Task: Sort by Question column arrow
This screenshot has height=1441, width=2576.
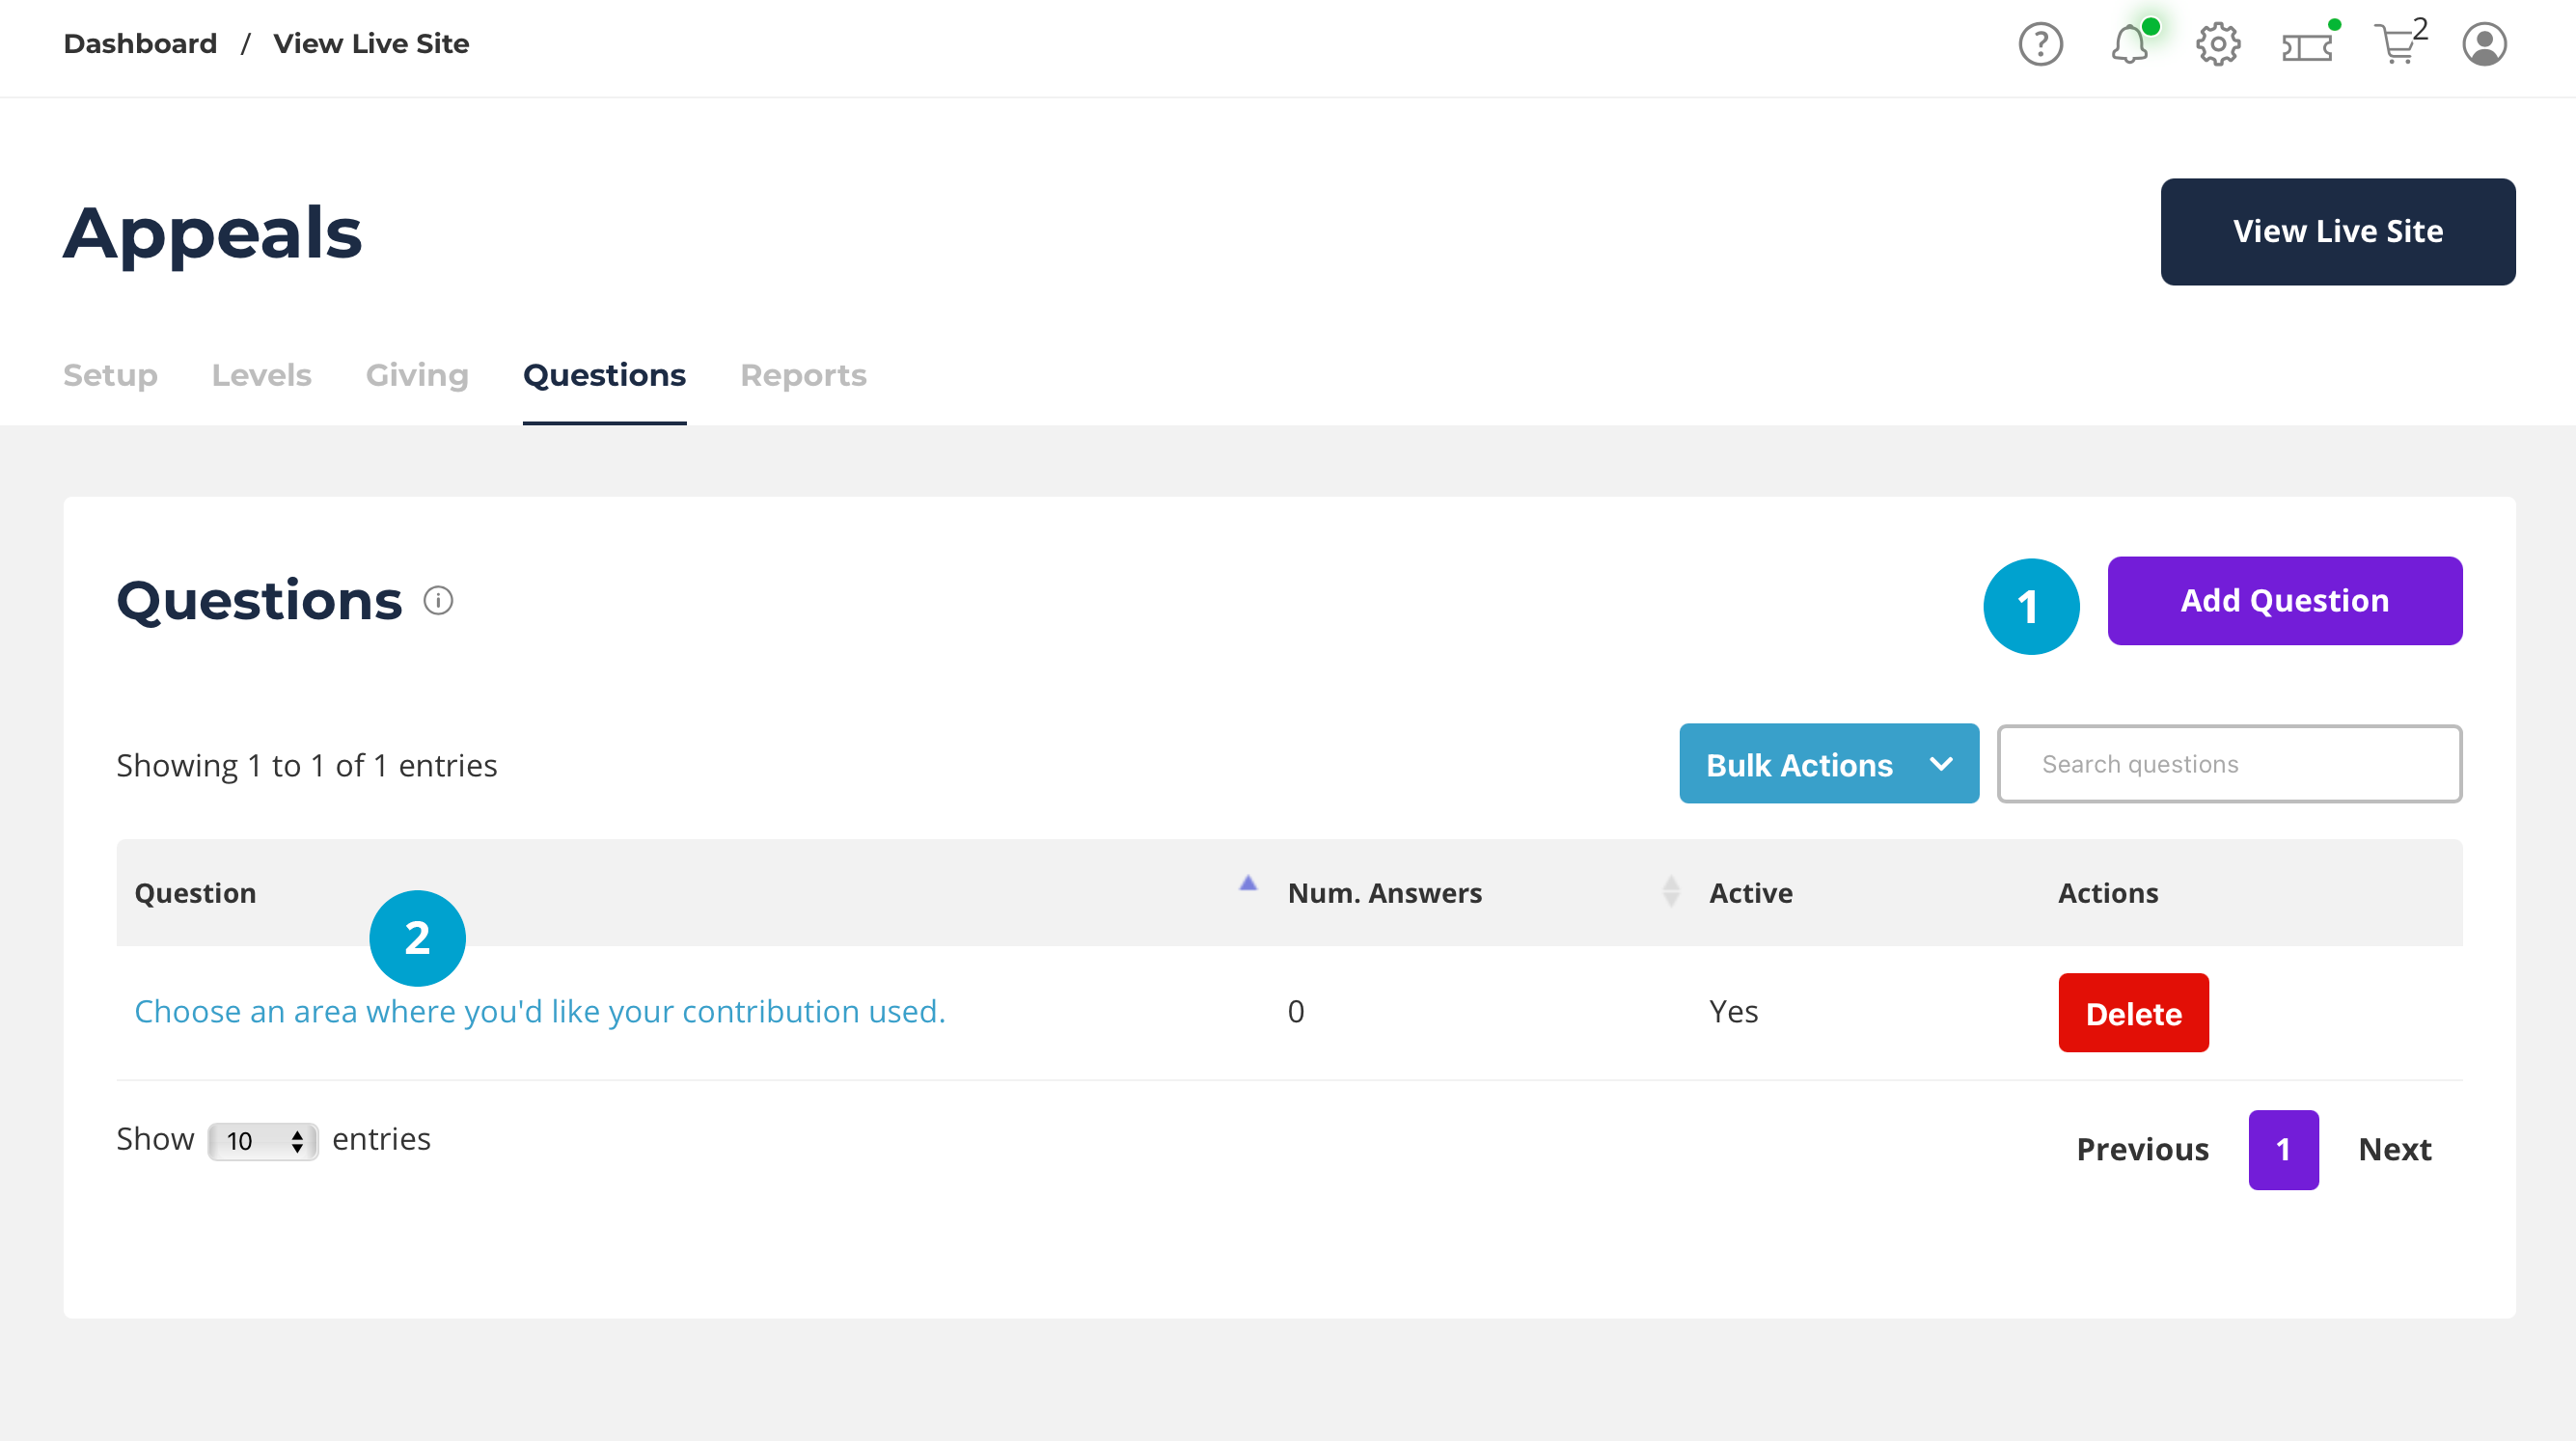Action: [x=1247, y=884]
